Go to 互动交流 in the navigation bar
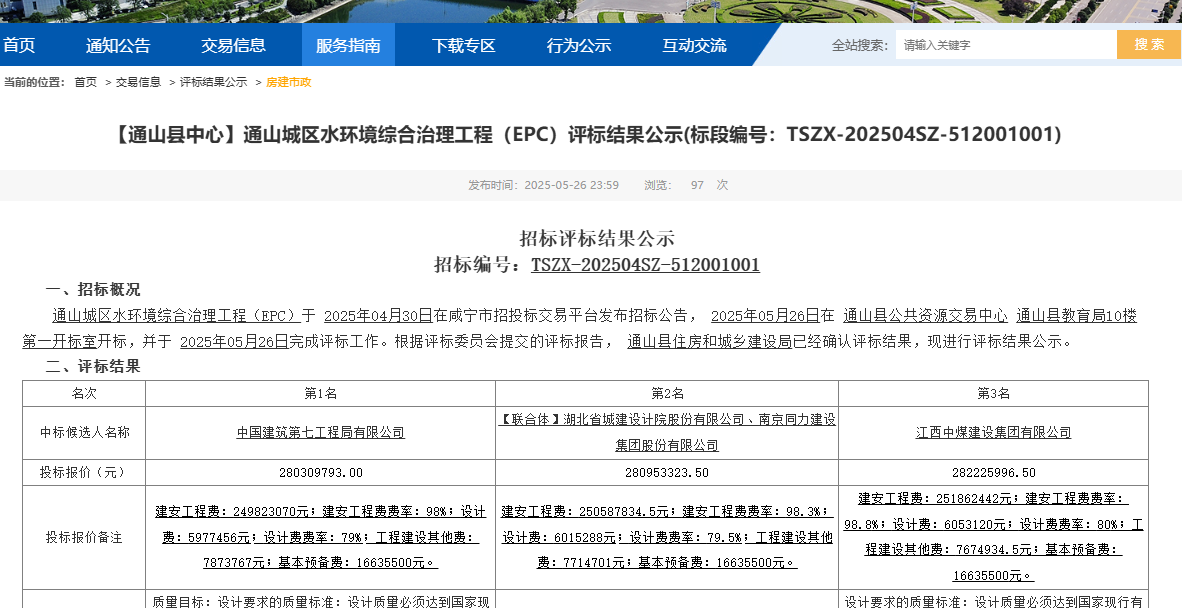The width and height of the screenshot is (1182, 608). click(x=694, y=45)
